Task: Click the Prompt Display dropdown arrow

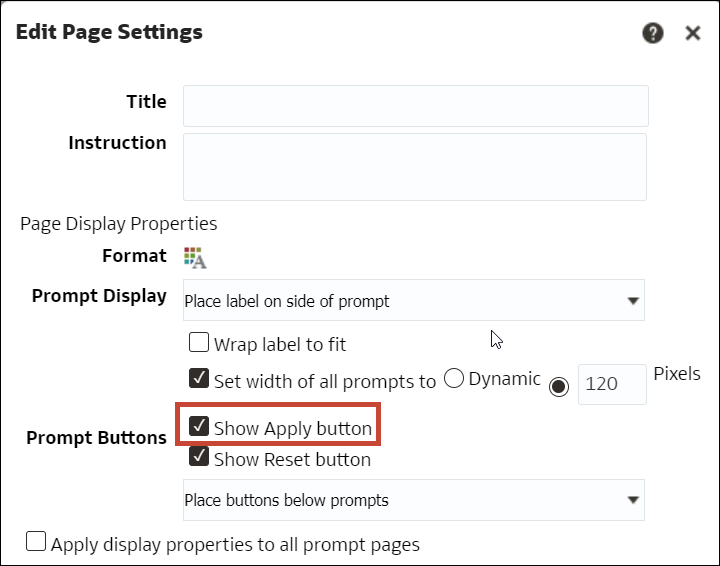Action: click(632, 300)
